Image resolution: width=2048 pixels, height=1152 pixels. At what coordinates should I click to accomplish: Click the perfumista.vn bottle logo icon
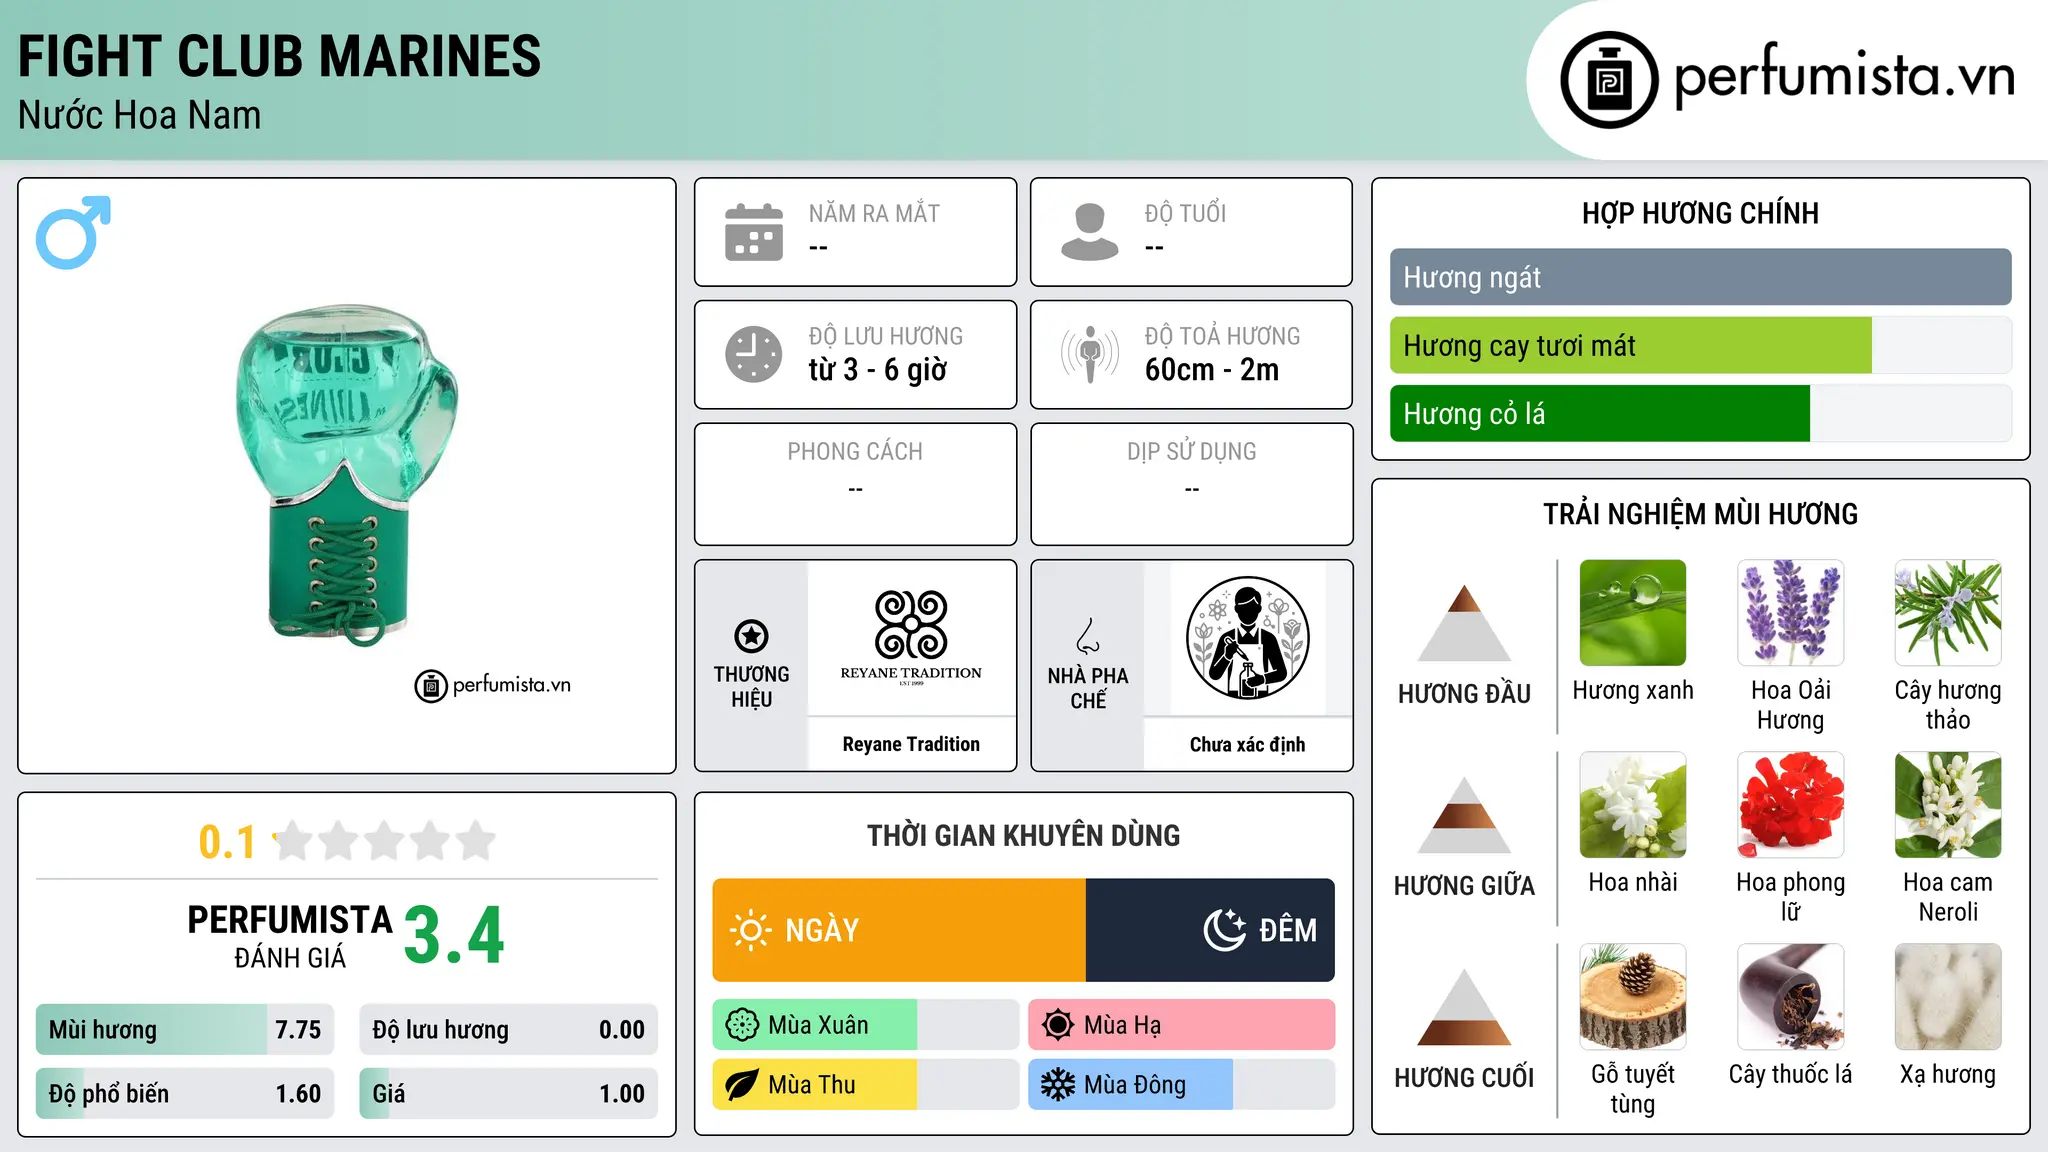1609,80
